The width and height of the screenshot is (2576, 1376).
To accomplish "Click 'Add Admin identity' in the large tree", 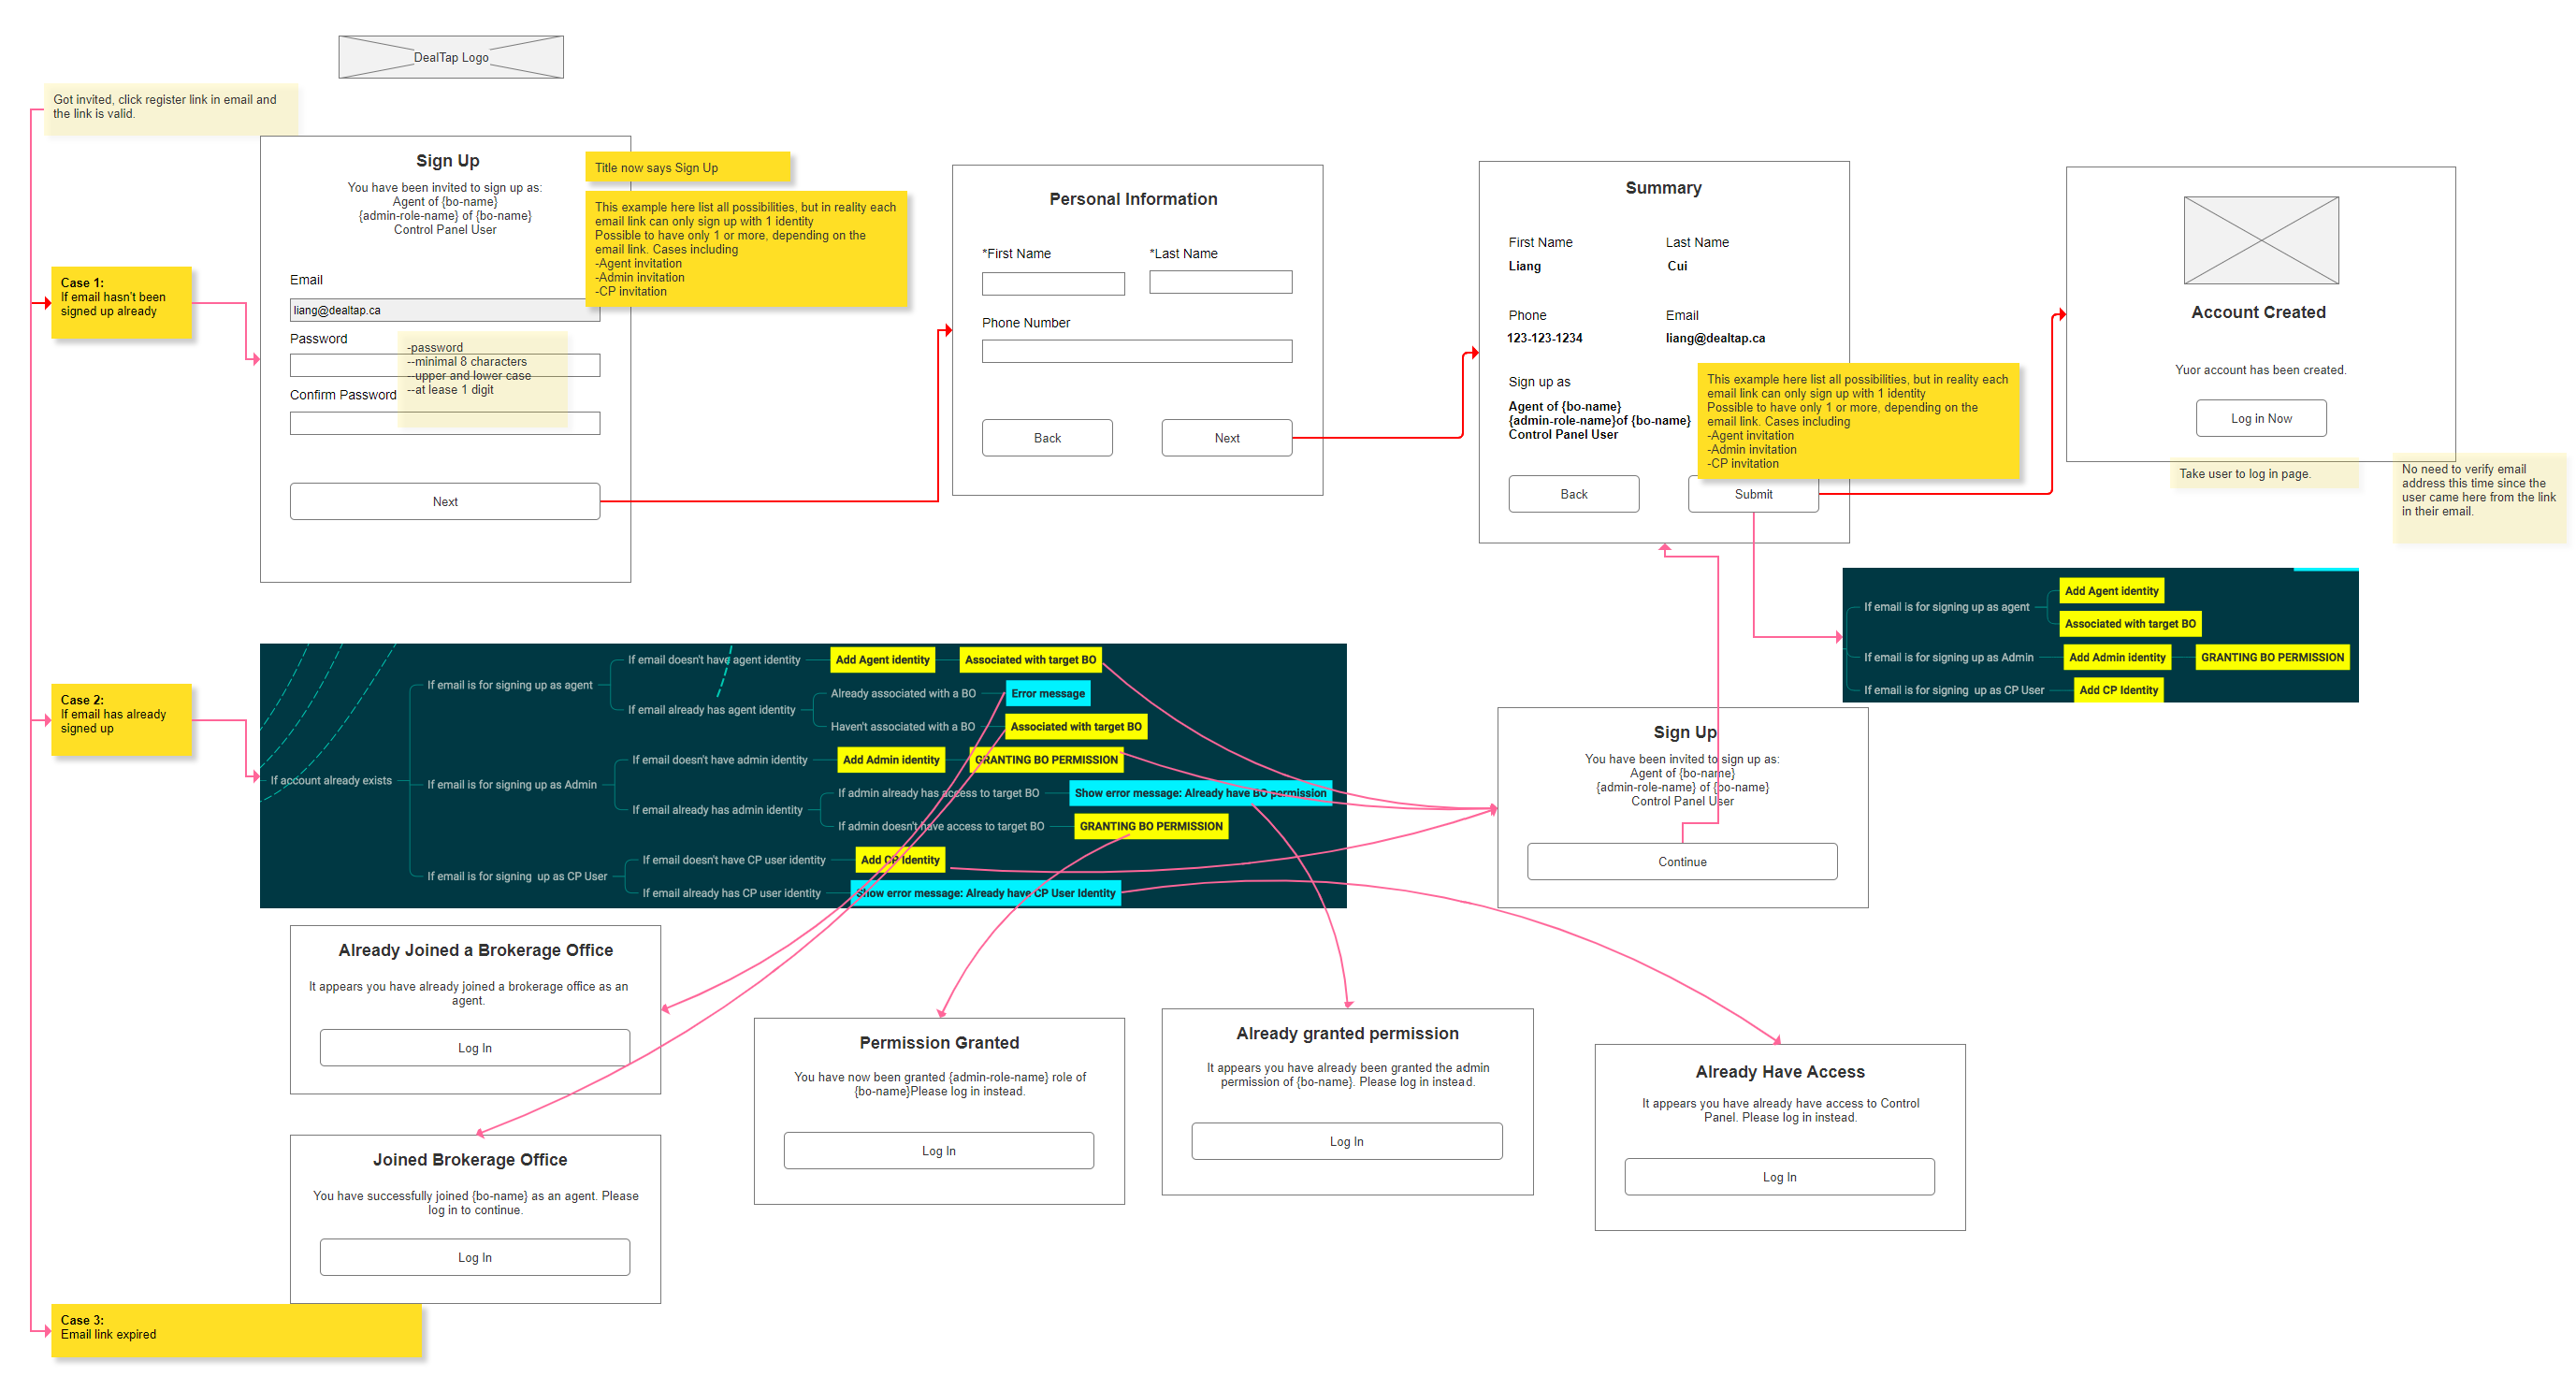I will [891, 760].
